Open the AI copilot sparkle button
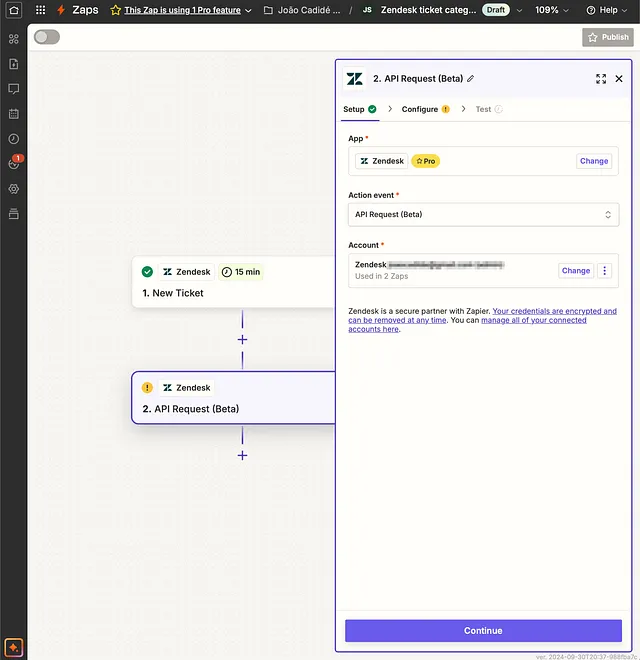This screenshot has height=660, width=640. point(13,647)
